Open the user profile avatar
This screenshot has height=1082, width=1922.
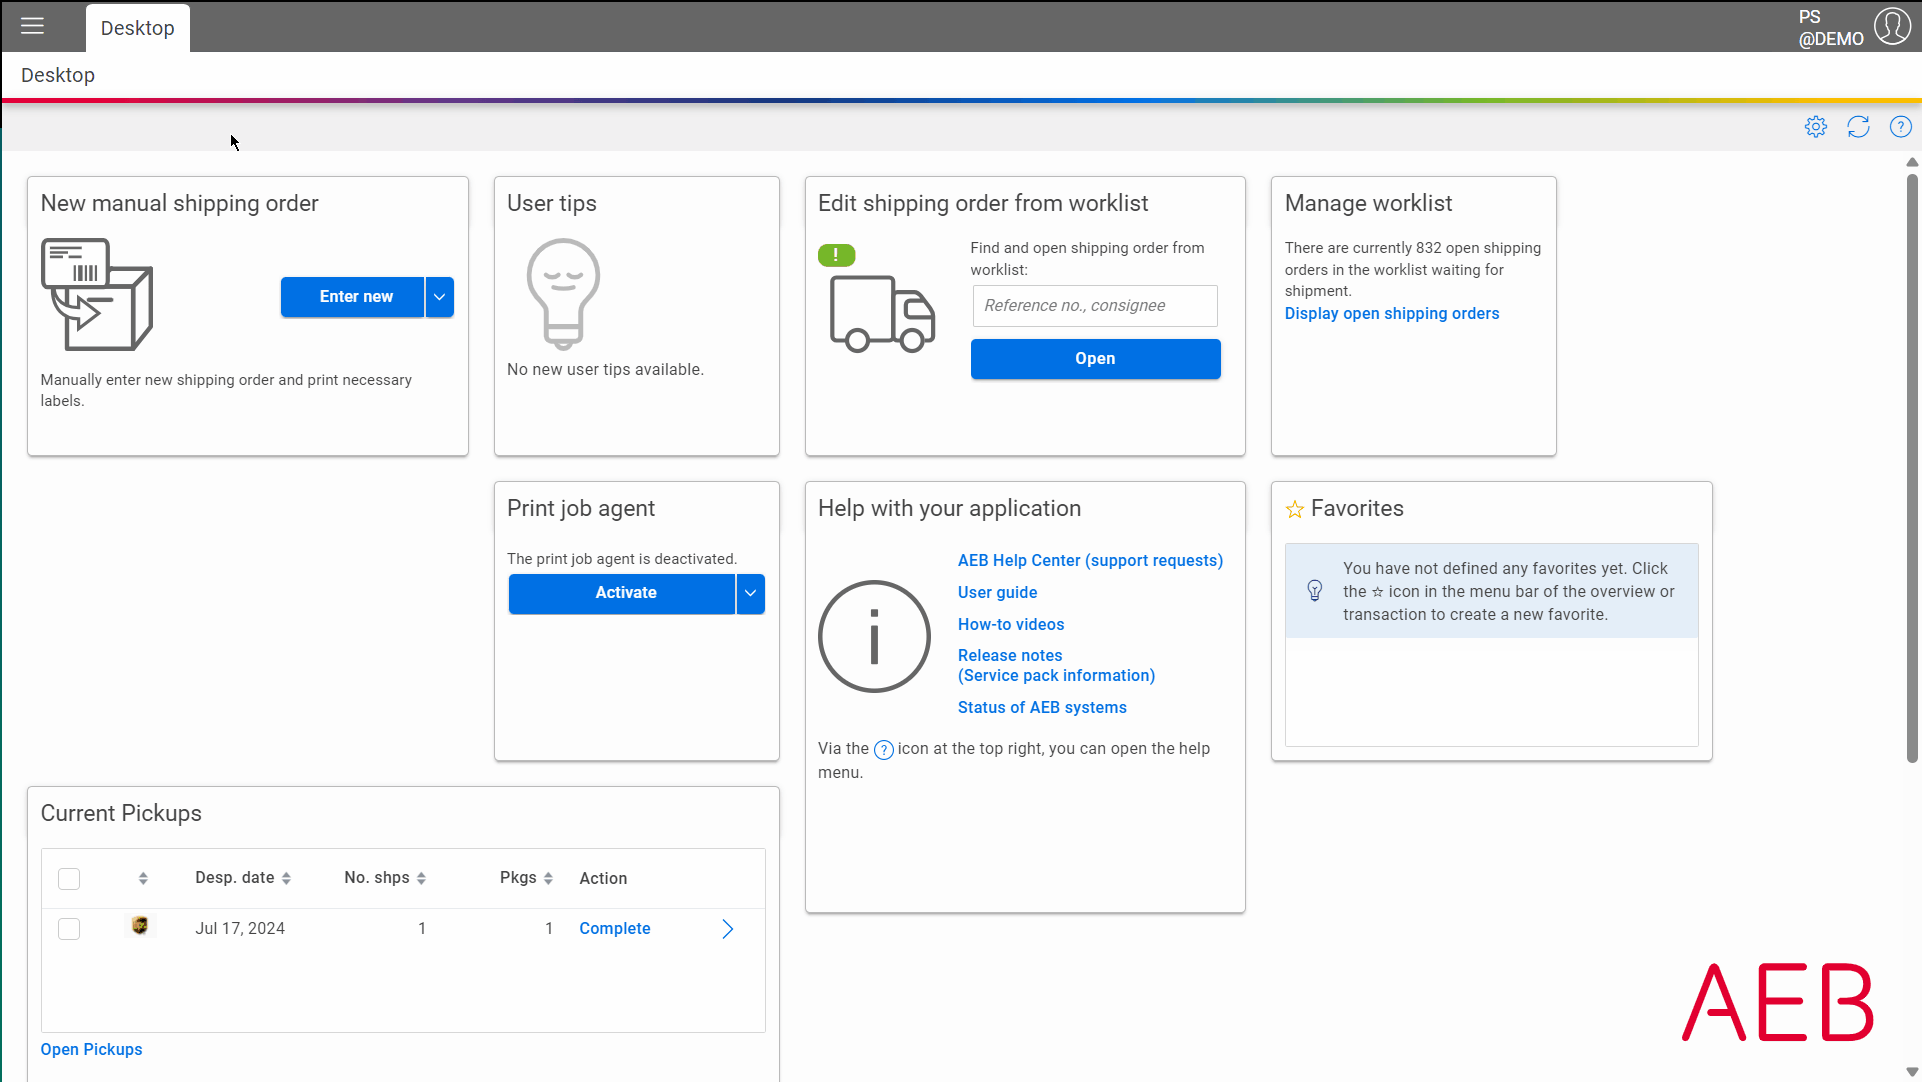click(x=1892, y=26)
